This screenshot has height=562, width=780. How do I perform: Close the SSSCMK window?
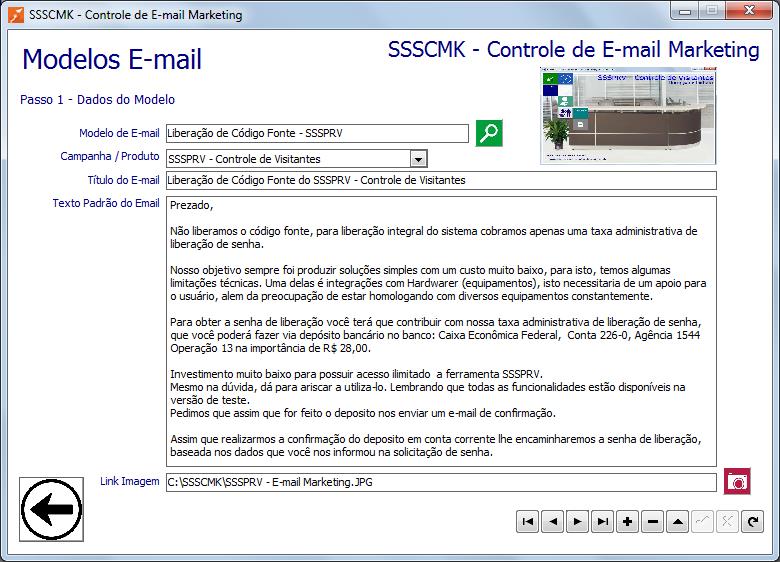tap(750, 11)
